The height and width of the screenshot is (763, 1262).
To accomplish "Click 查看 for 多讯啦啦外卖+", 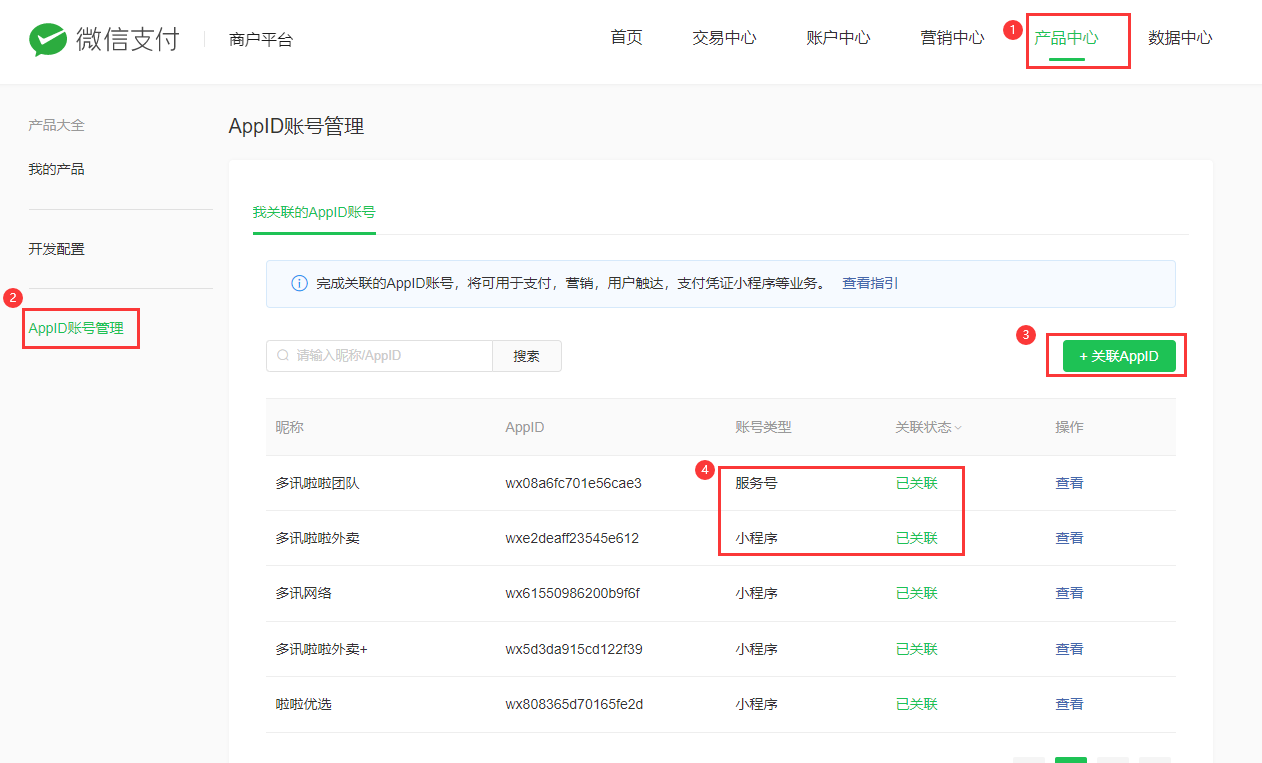I will [x=1069, y=649].
